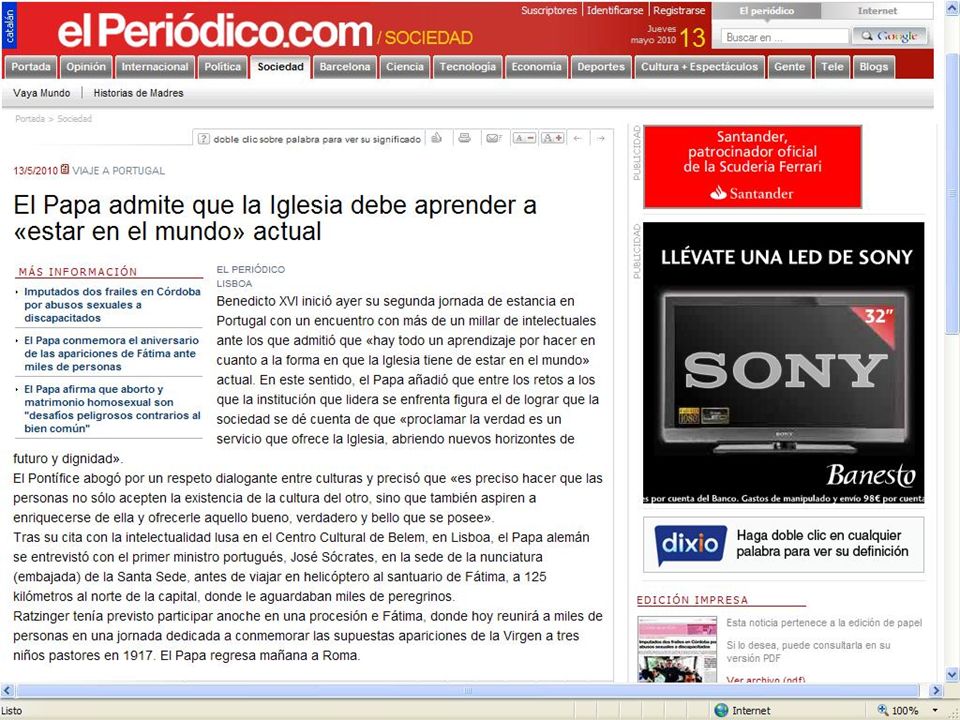Open link El Papa afirma que aborto
Image resolution: width=960 pixels, height=720 pixels.
(112, 408)
